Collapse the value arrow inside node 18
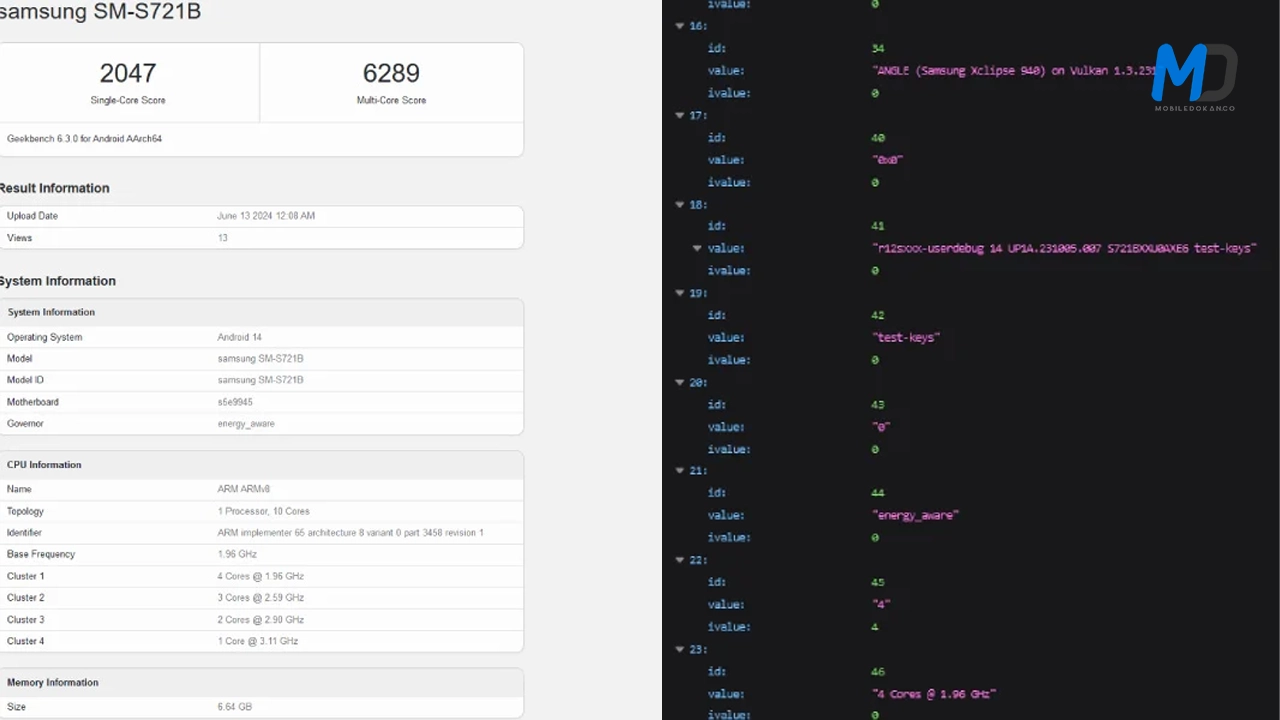 coord(698,248)
